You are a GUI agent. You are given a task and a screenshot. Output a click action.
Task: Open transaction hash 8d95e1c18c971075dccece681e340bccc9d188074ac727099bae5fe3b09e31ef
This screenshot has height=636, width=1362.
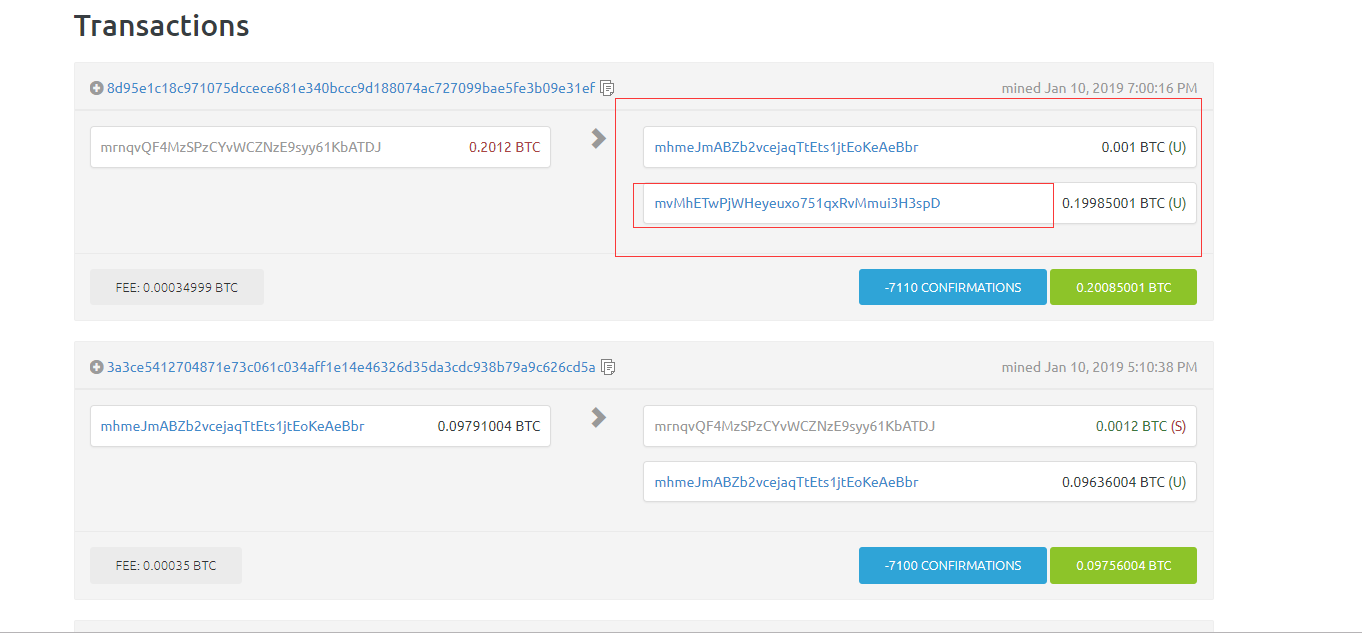351,88
